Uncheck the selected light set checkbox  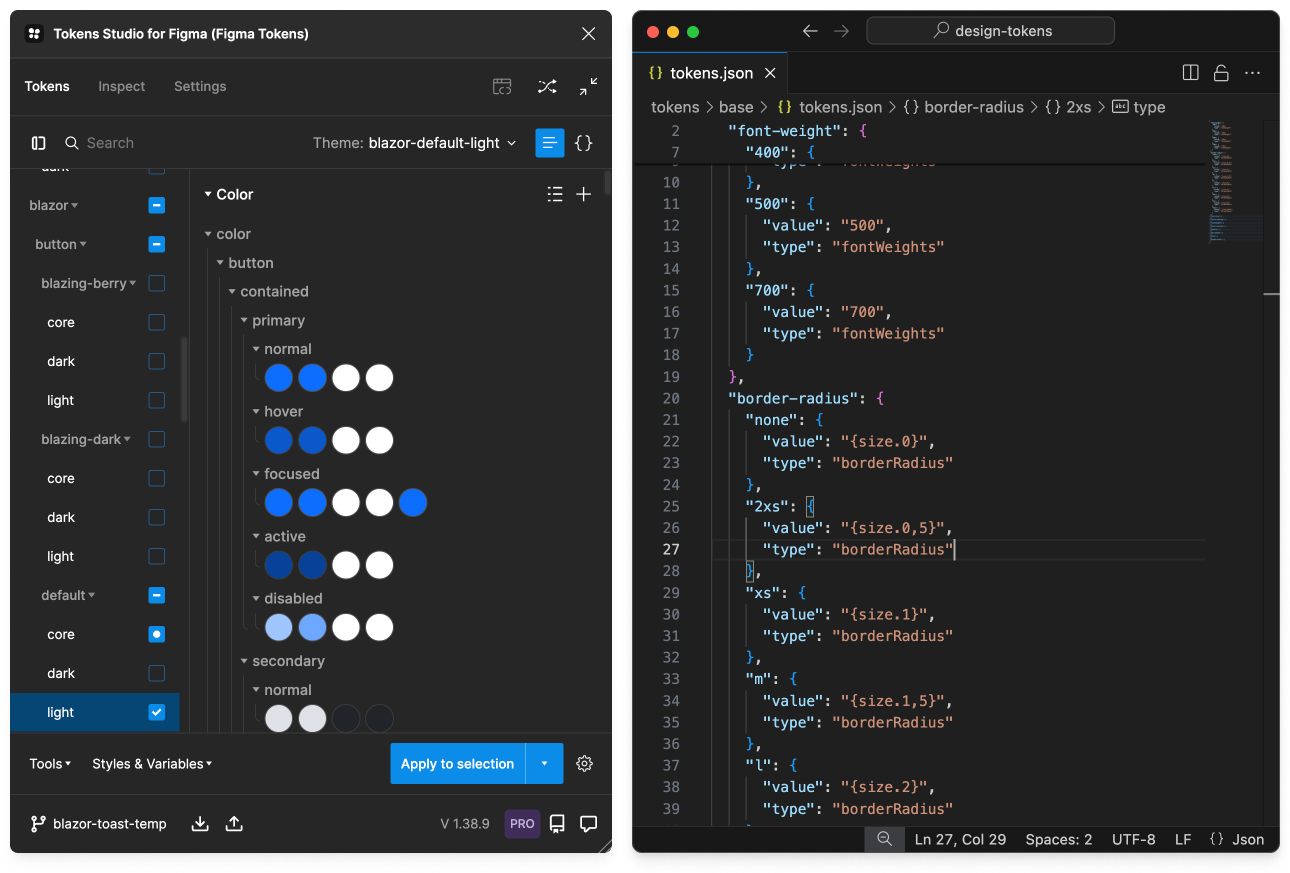(157, 712)
